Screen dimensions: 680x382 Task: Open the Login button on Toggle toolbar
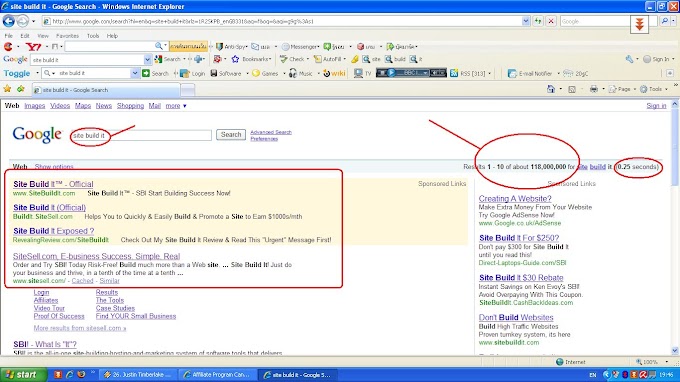click(x=193, y=73)
